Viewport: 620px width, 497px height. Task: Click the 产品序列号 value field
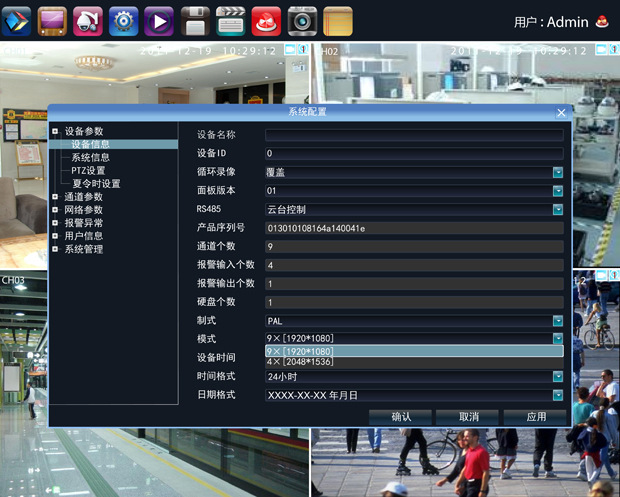(x=414, y=228)
